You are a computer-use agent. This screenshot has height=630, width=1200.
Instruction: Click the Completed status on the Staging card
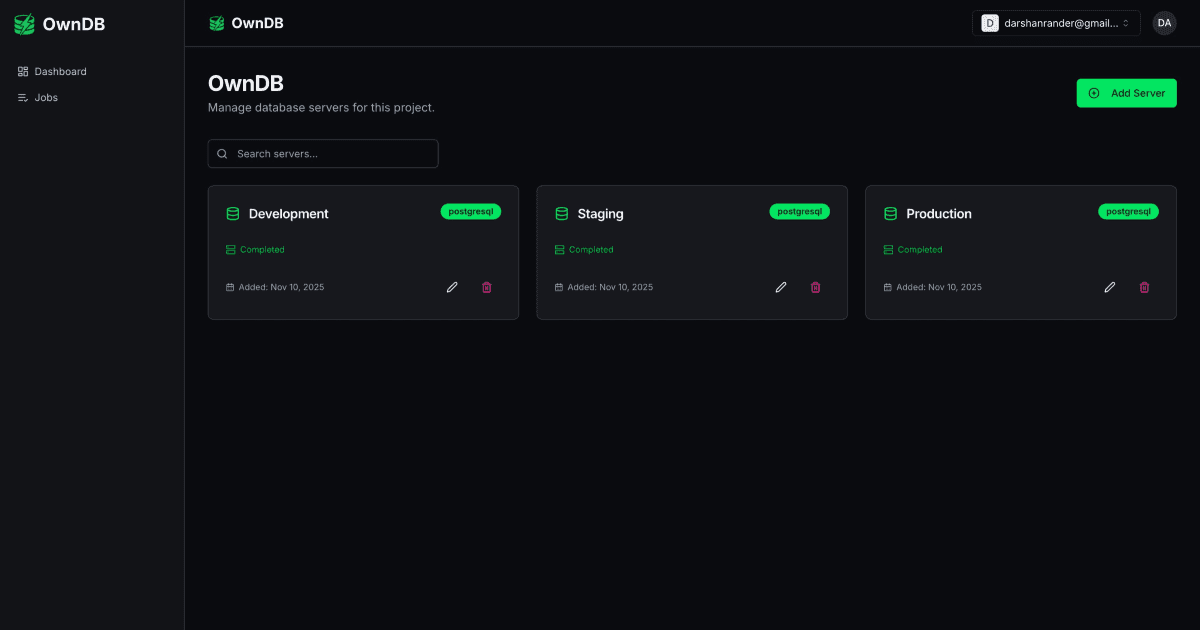(584, 249)
